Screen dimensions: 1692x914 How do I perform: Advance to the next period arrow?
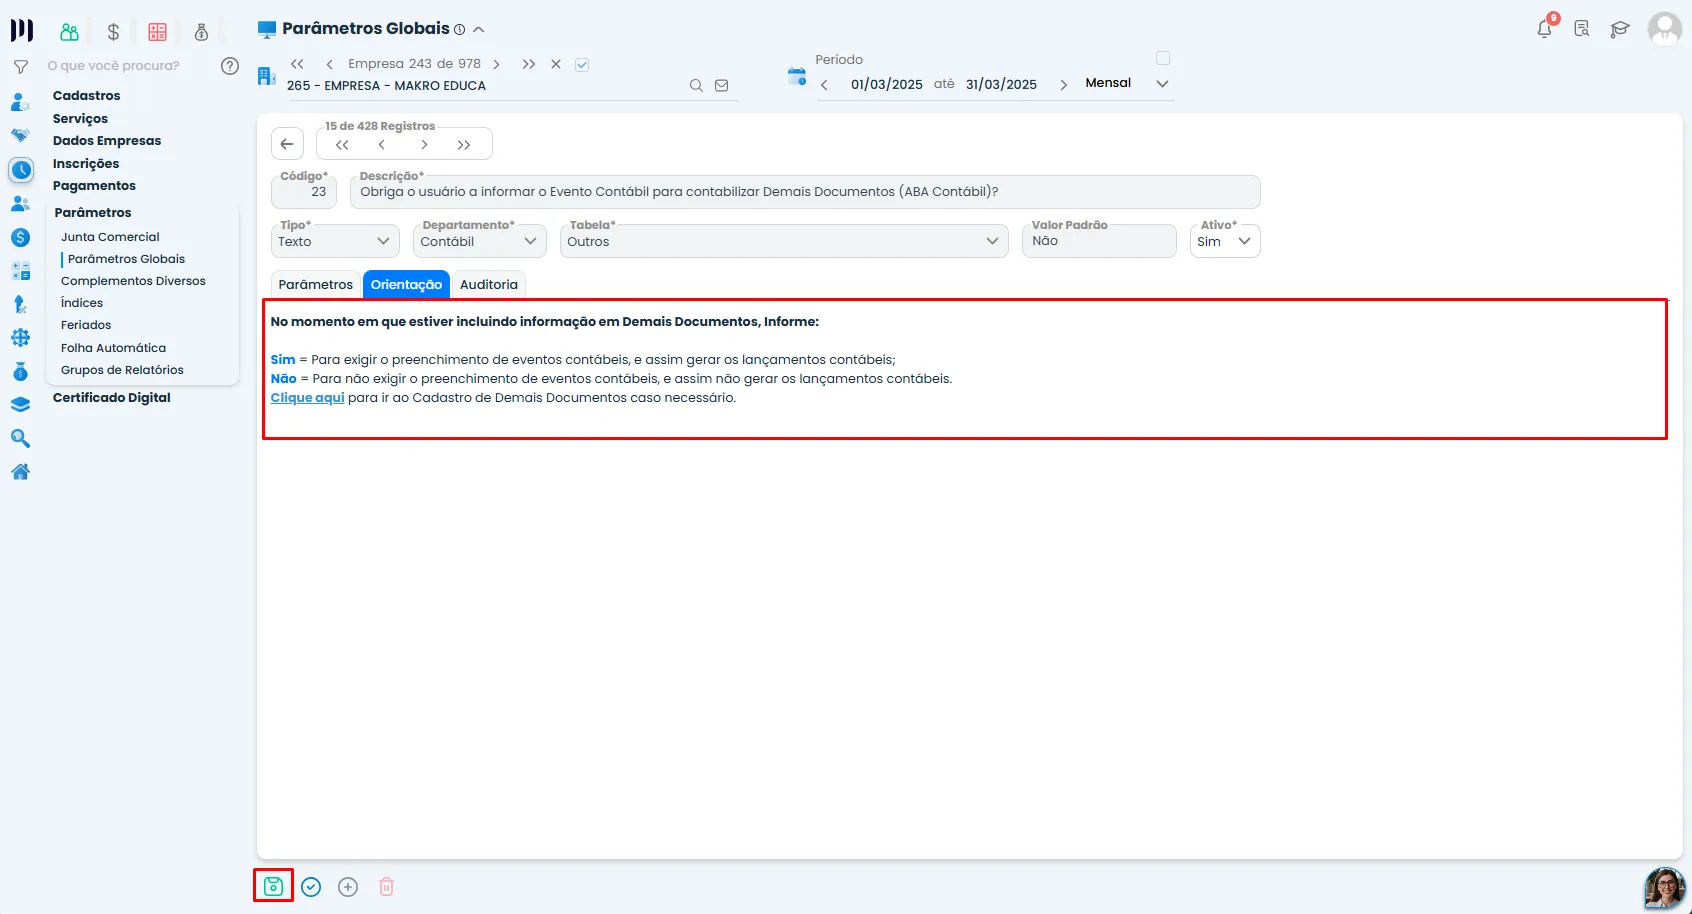pyautogui.click(x=1063, y=85)
